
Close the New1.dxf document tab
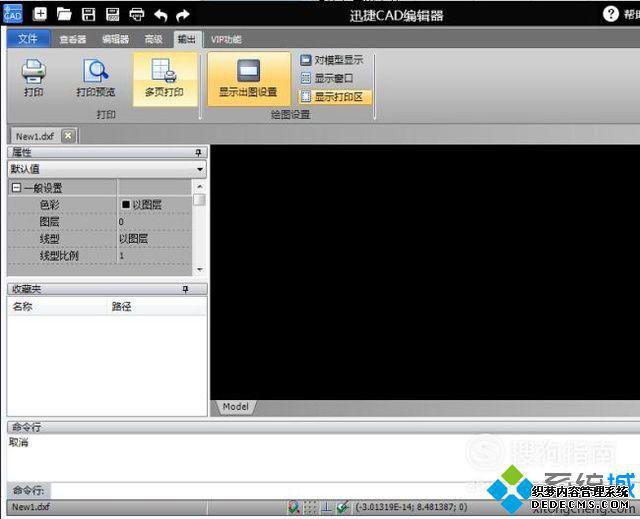click(68, 135)
